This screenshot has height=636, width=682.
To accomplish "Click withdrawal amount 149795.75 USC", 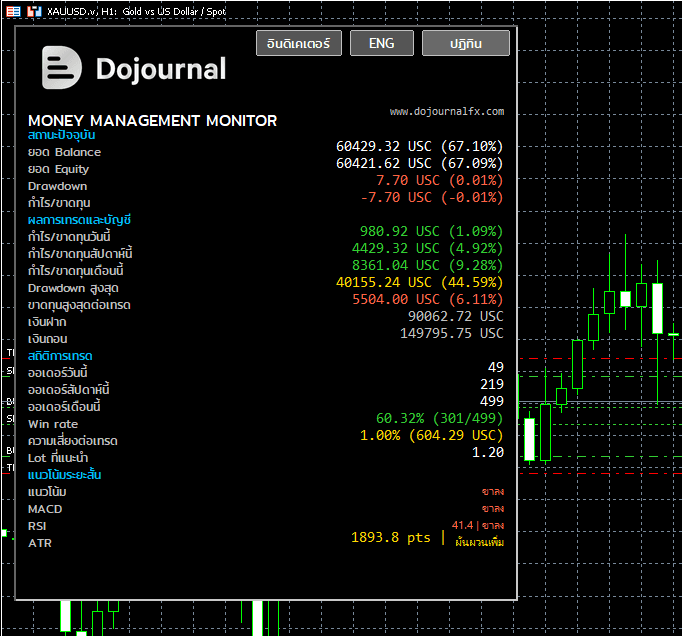I will point(451,333).
